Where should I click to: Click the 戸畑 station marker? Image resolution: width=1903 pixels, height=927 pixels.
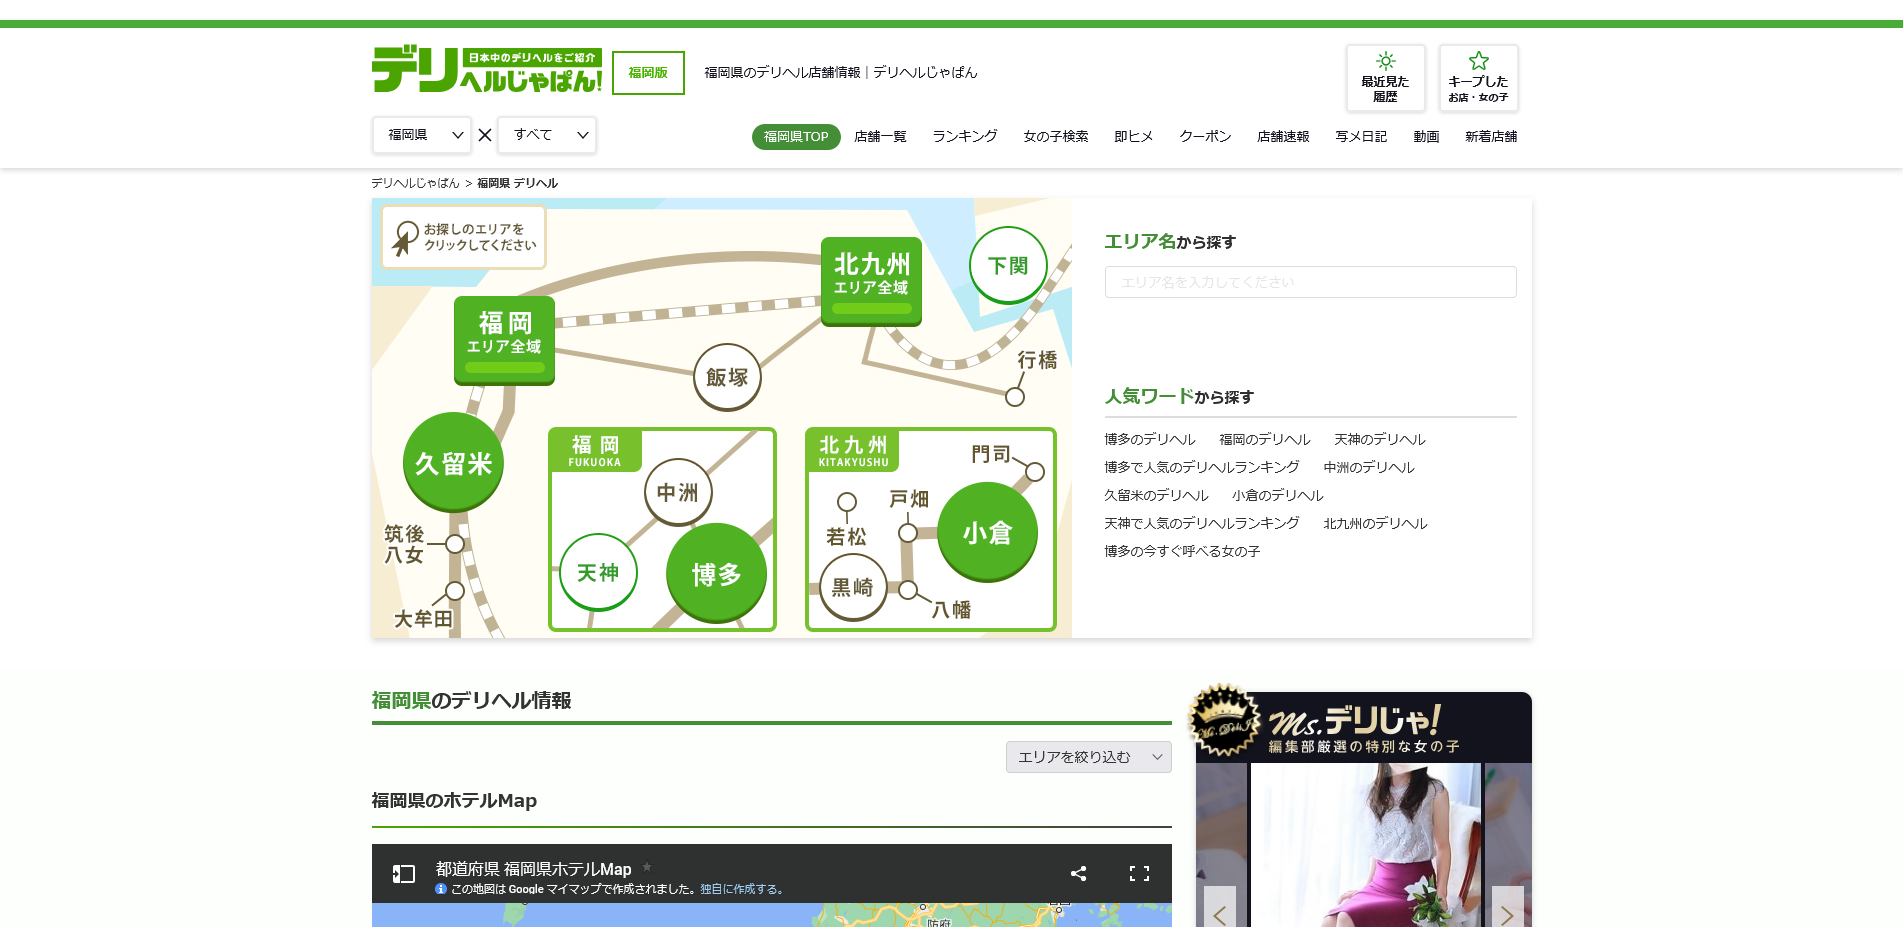908,533
